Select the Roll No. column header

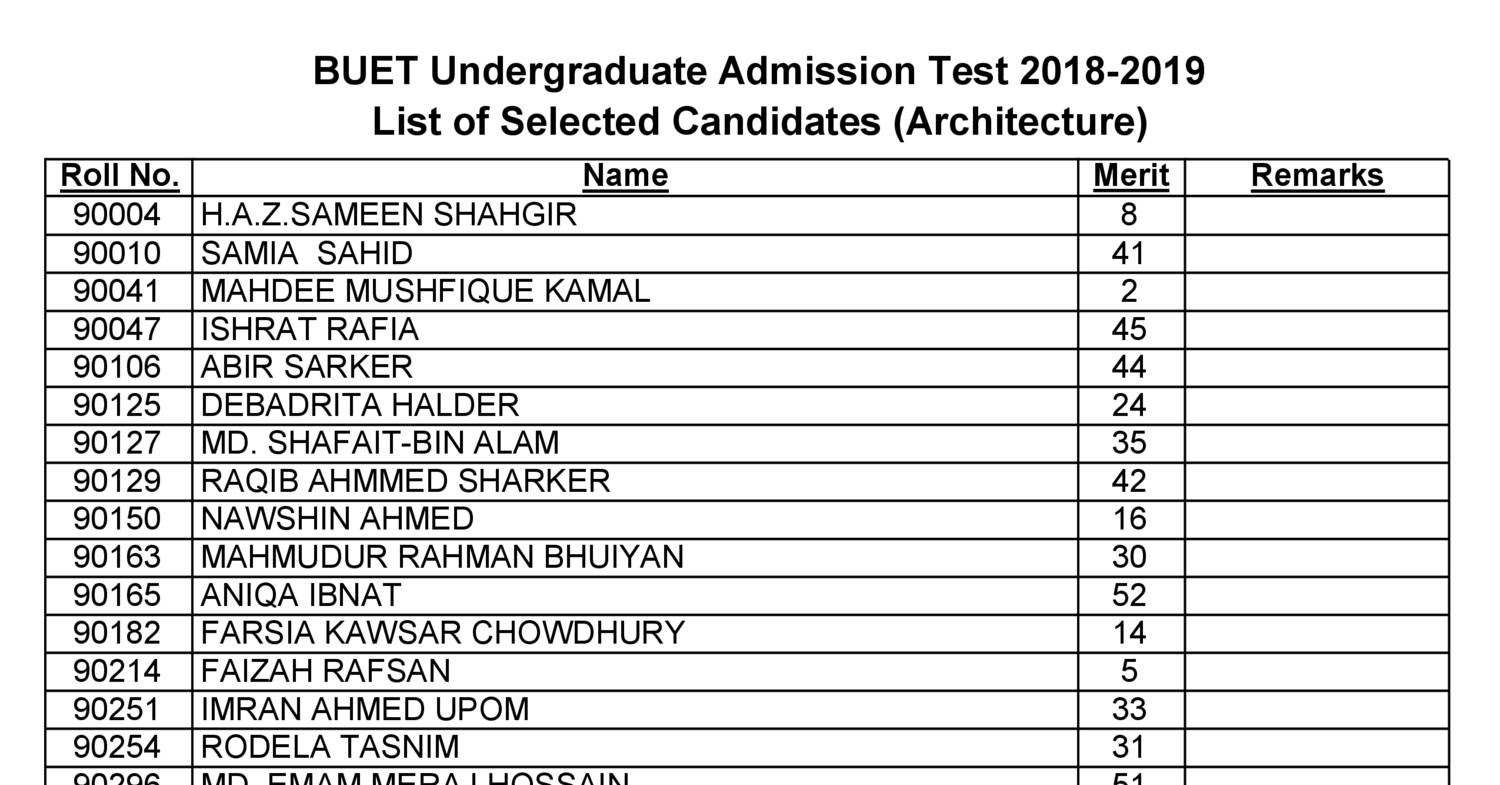(119, 176)
